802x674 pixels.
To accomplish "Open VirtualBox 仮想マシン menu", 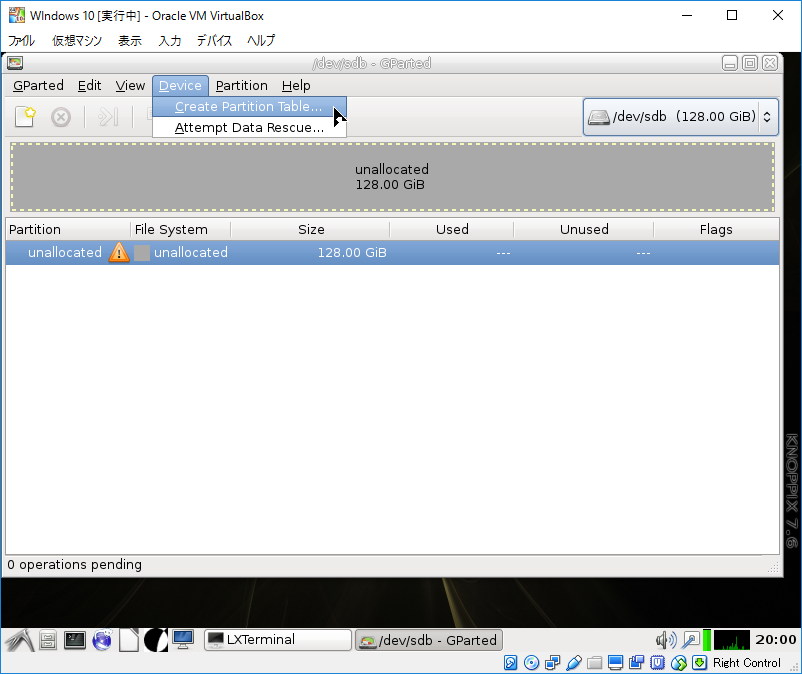I will coord(77,40).
